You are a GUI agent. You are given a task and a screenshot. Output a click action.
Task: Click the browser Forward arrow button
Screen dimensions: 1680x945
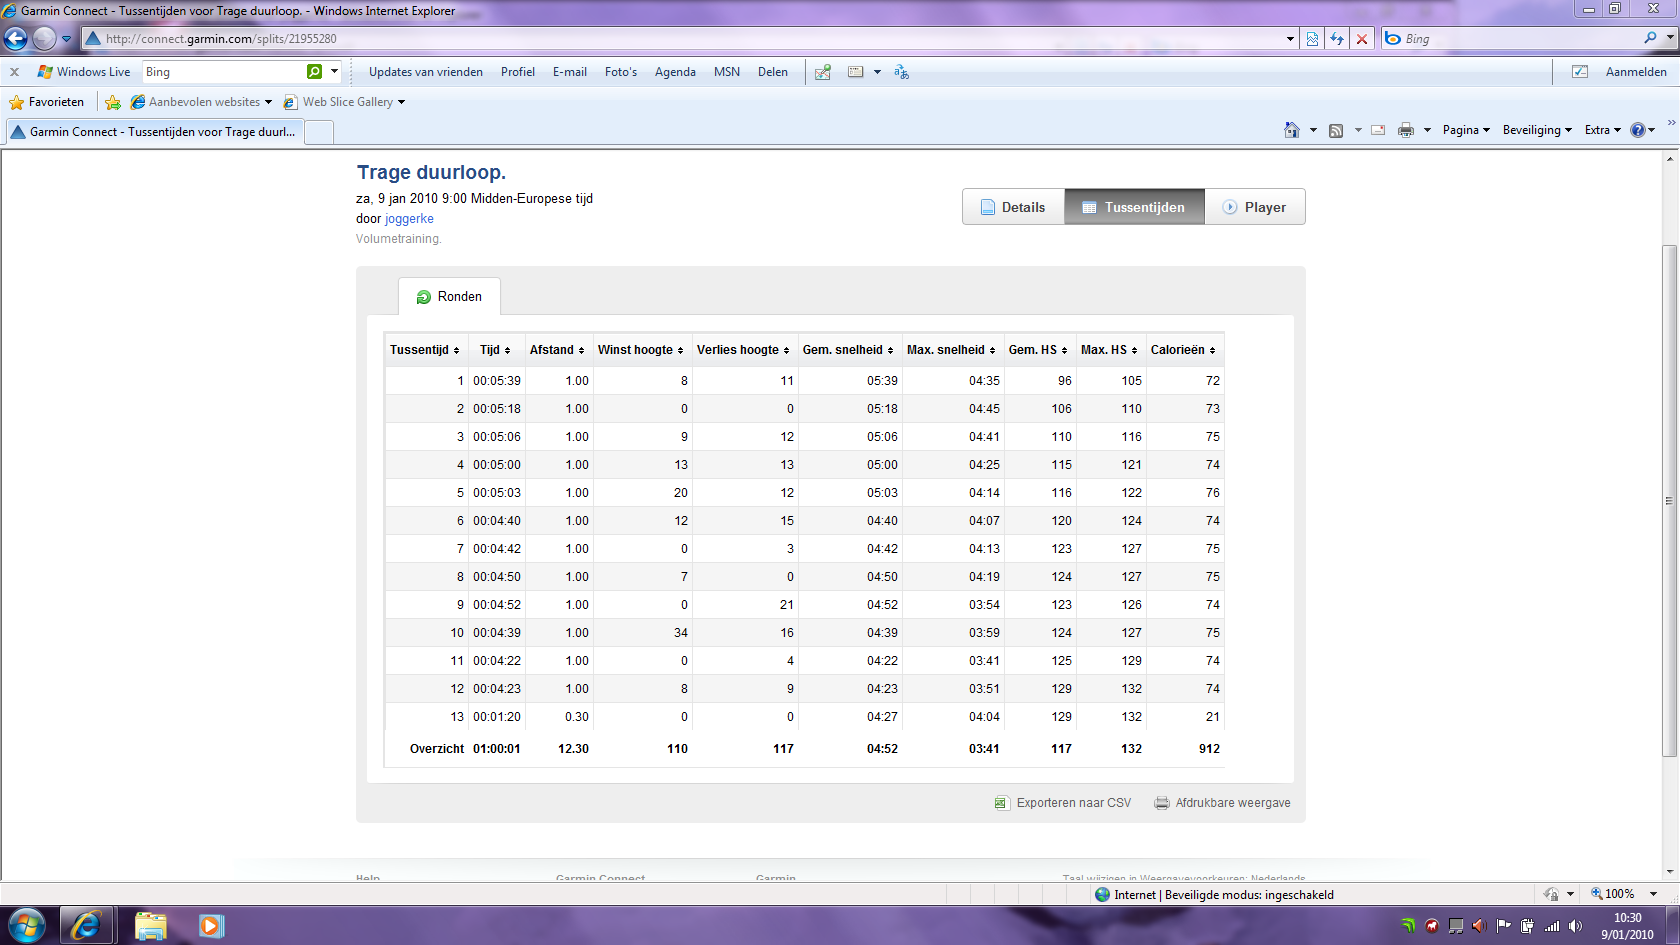(x=44, y=39)
